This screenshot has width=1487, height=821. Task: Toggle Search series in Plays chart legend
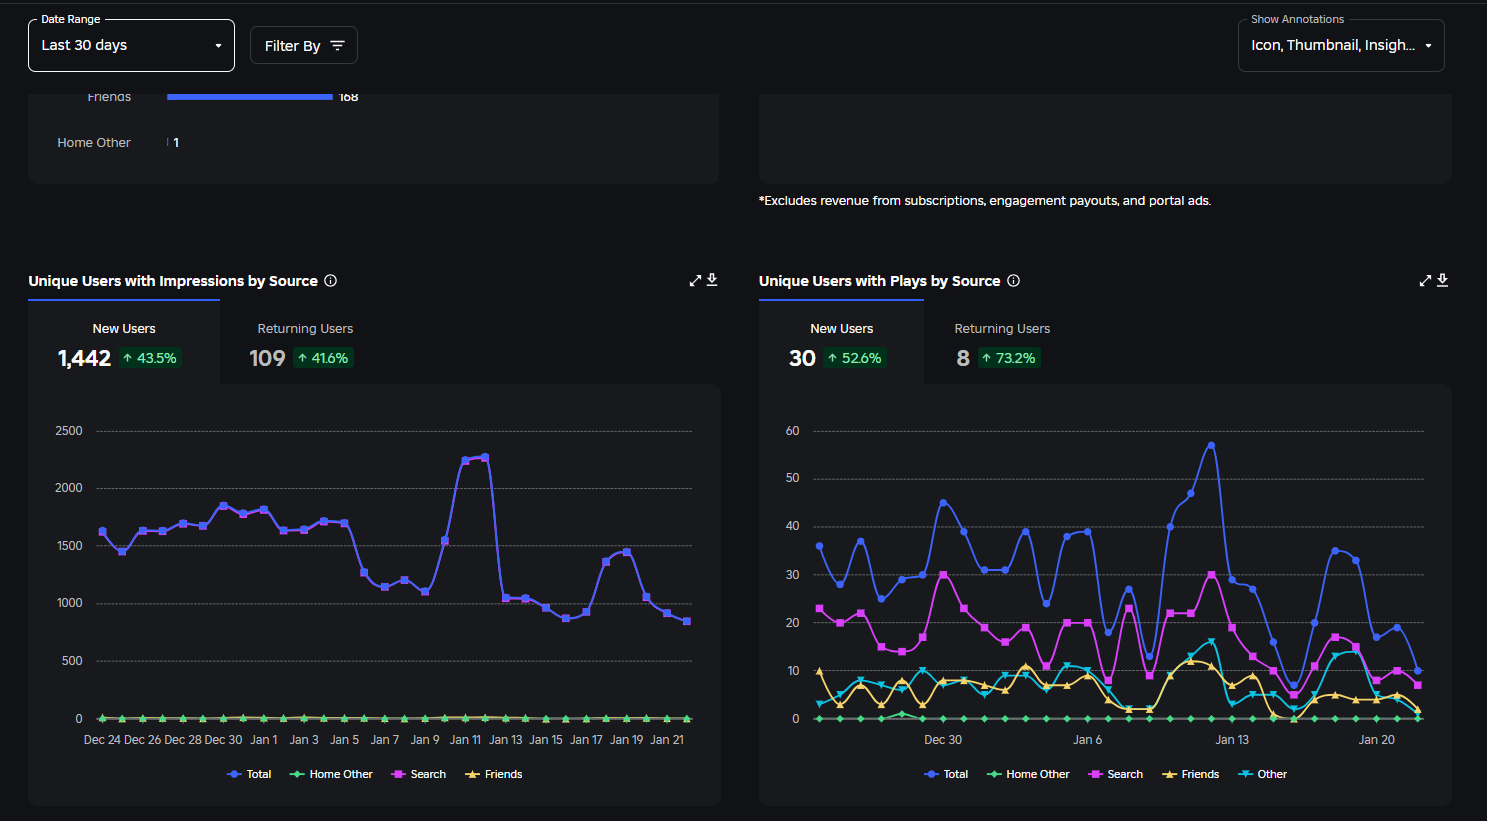[x=1115, y=774]
